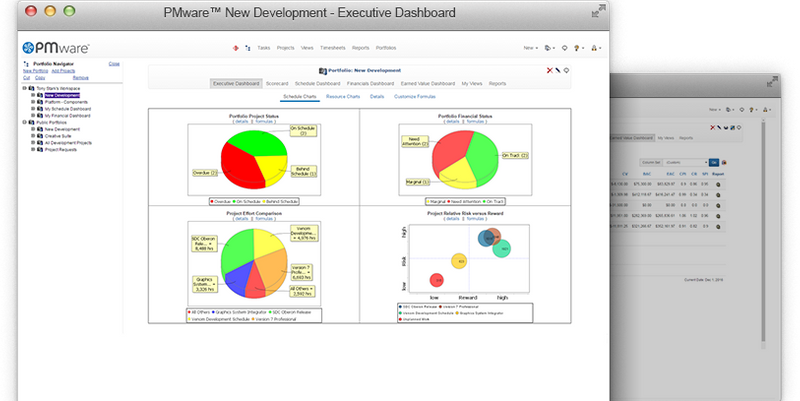Image resolution: width=800 pixels, height=401 pixels.
Task: Open the Customize Formulas sub-tab
Action: point(415,96)
